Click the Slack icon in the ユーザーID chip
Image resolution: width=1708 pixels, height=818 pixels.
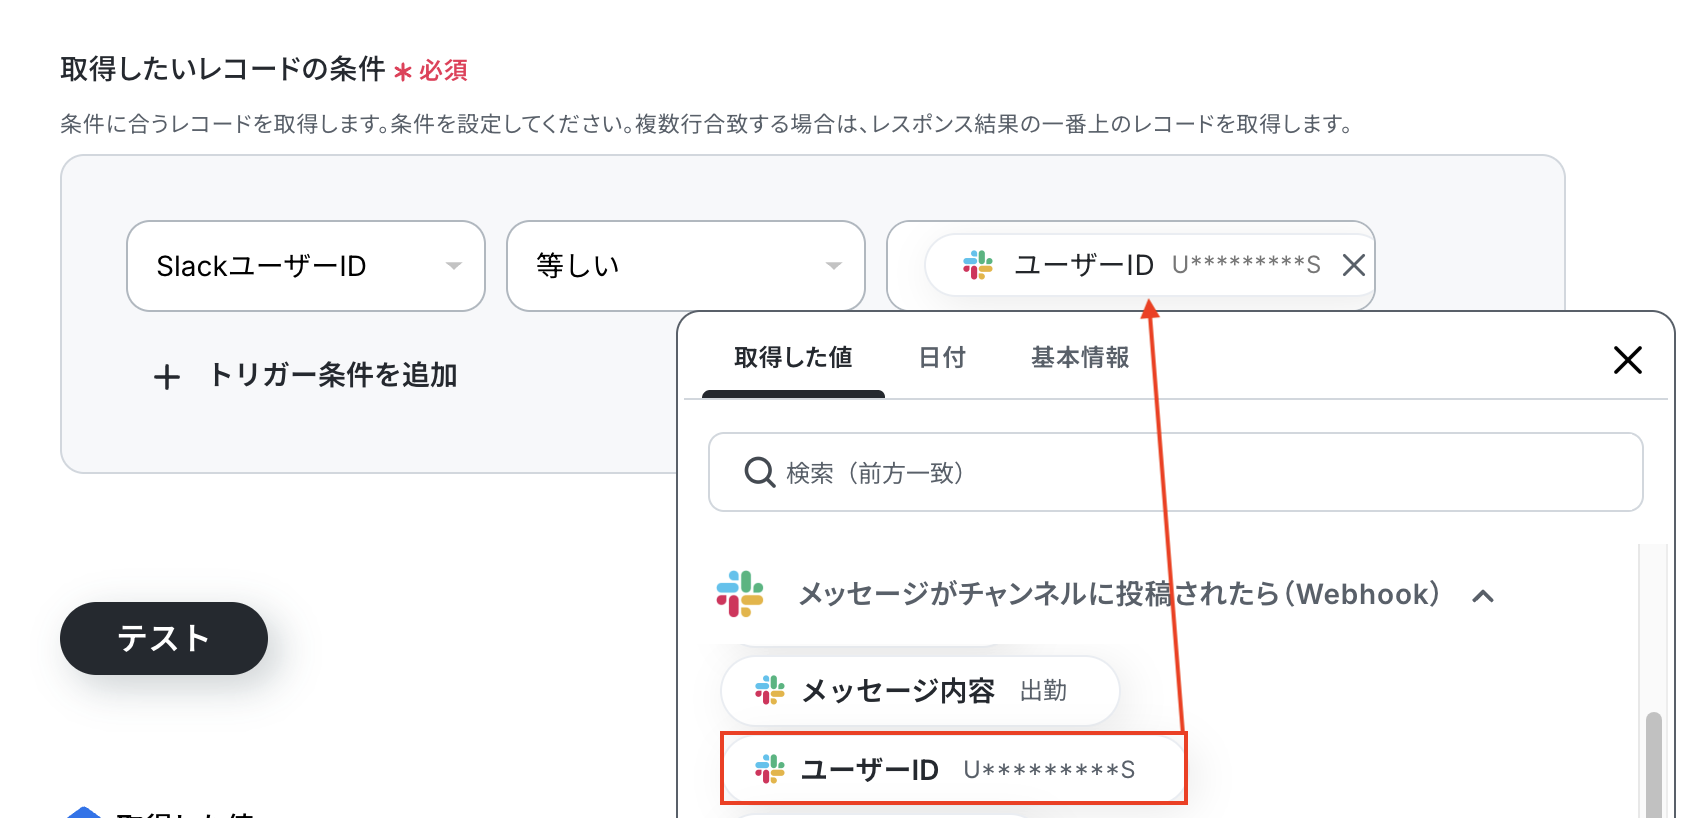[x=977, y=265]
